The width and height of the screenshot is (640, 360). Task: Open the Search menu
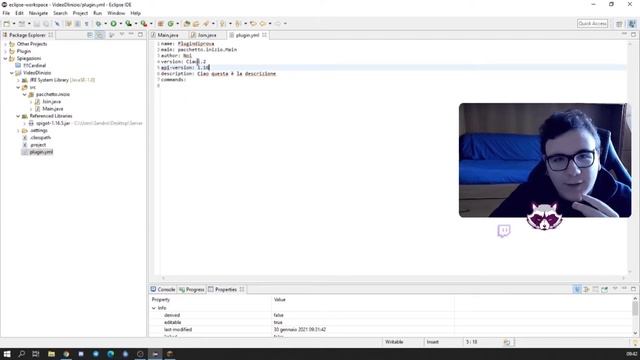[60, 13]
